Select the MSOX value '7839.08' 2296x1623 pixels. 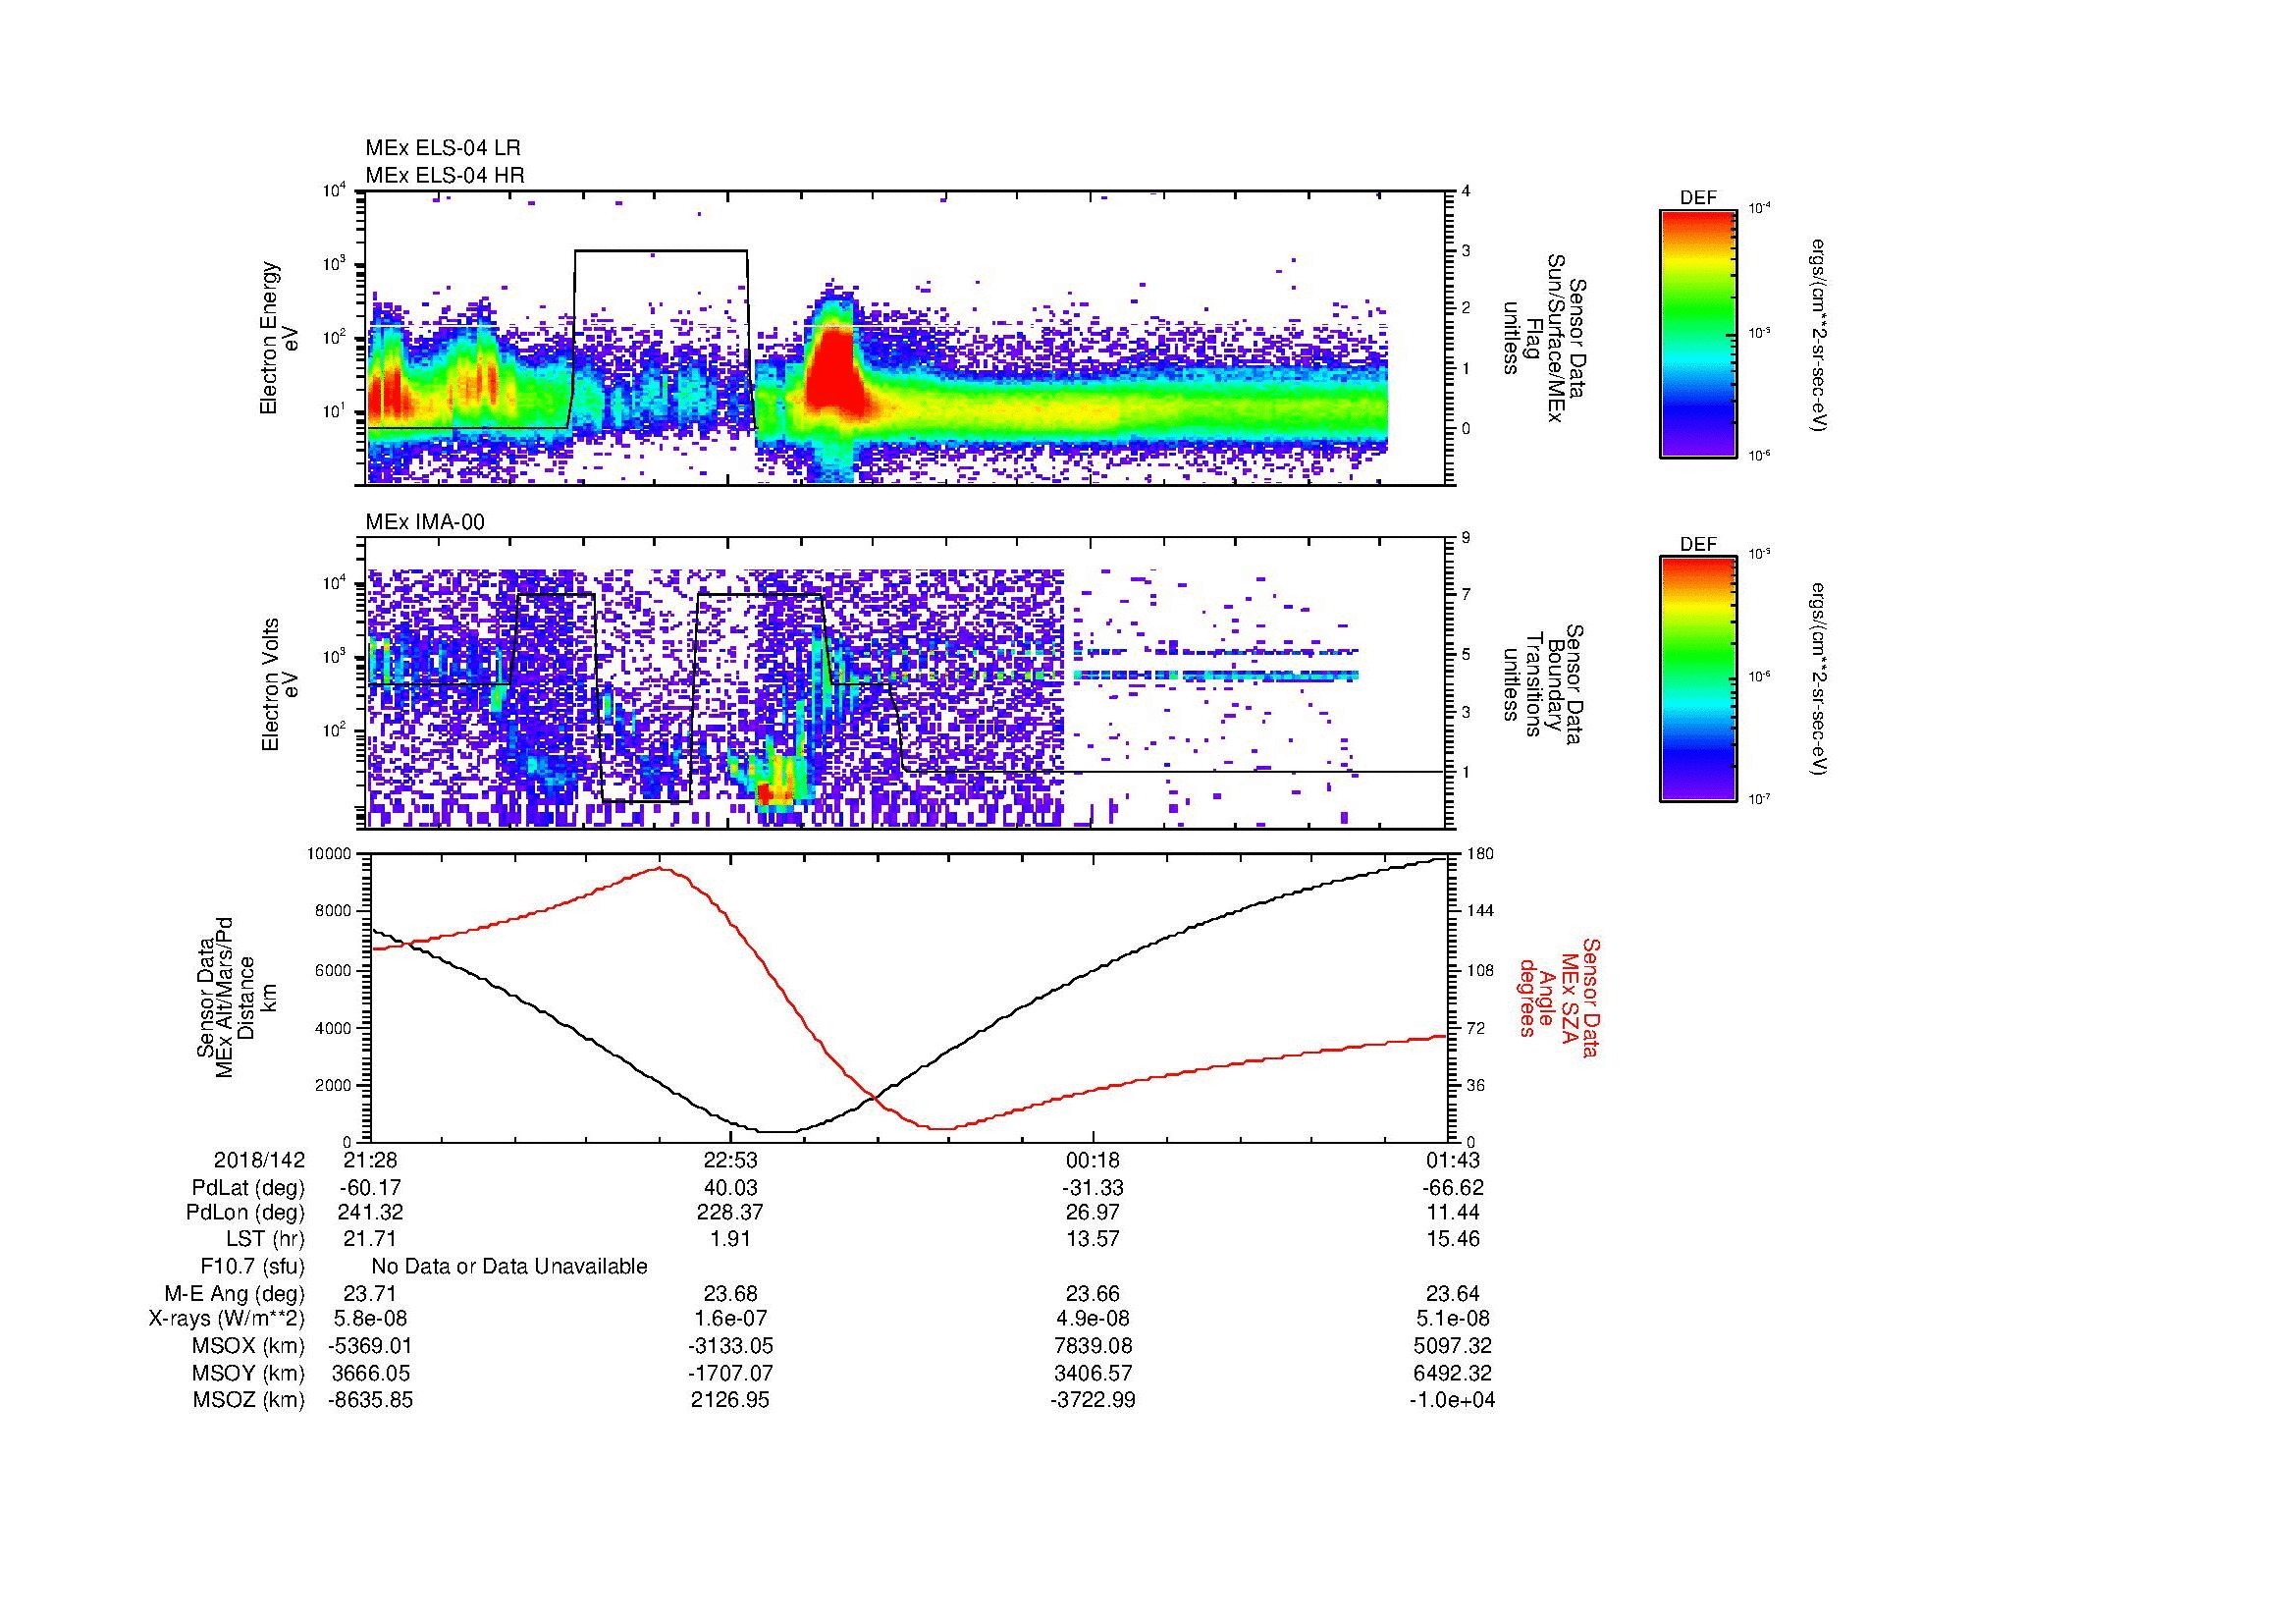click(x=1093, y=1346)
